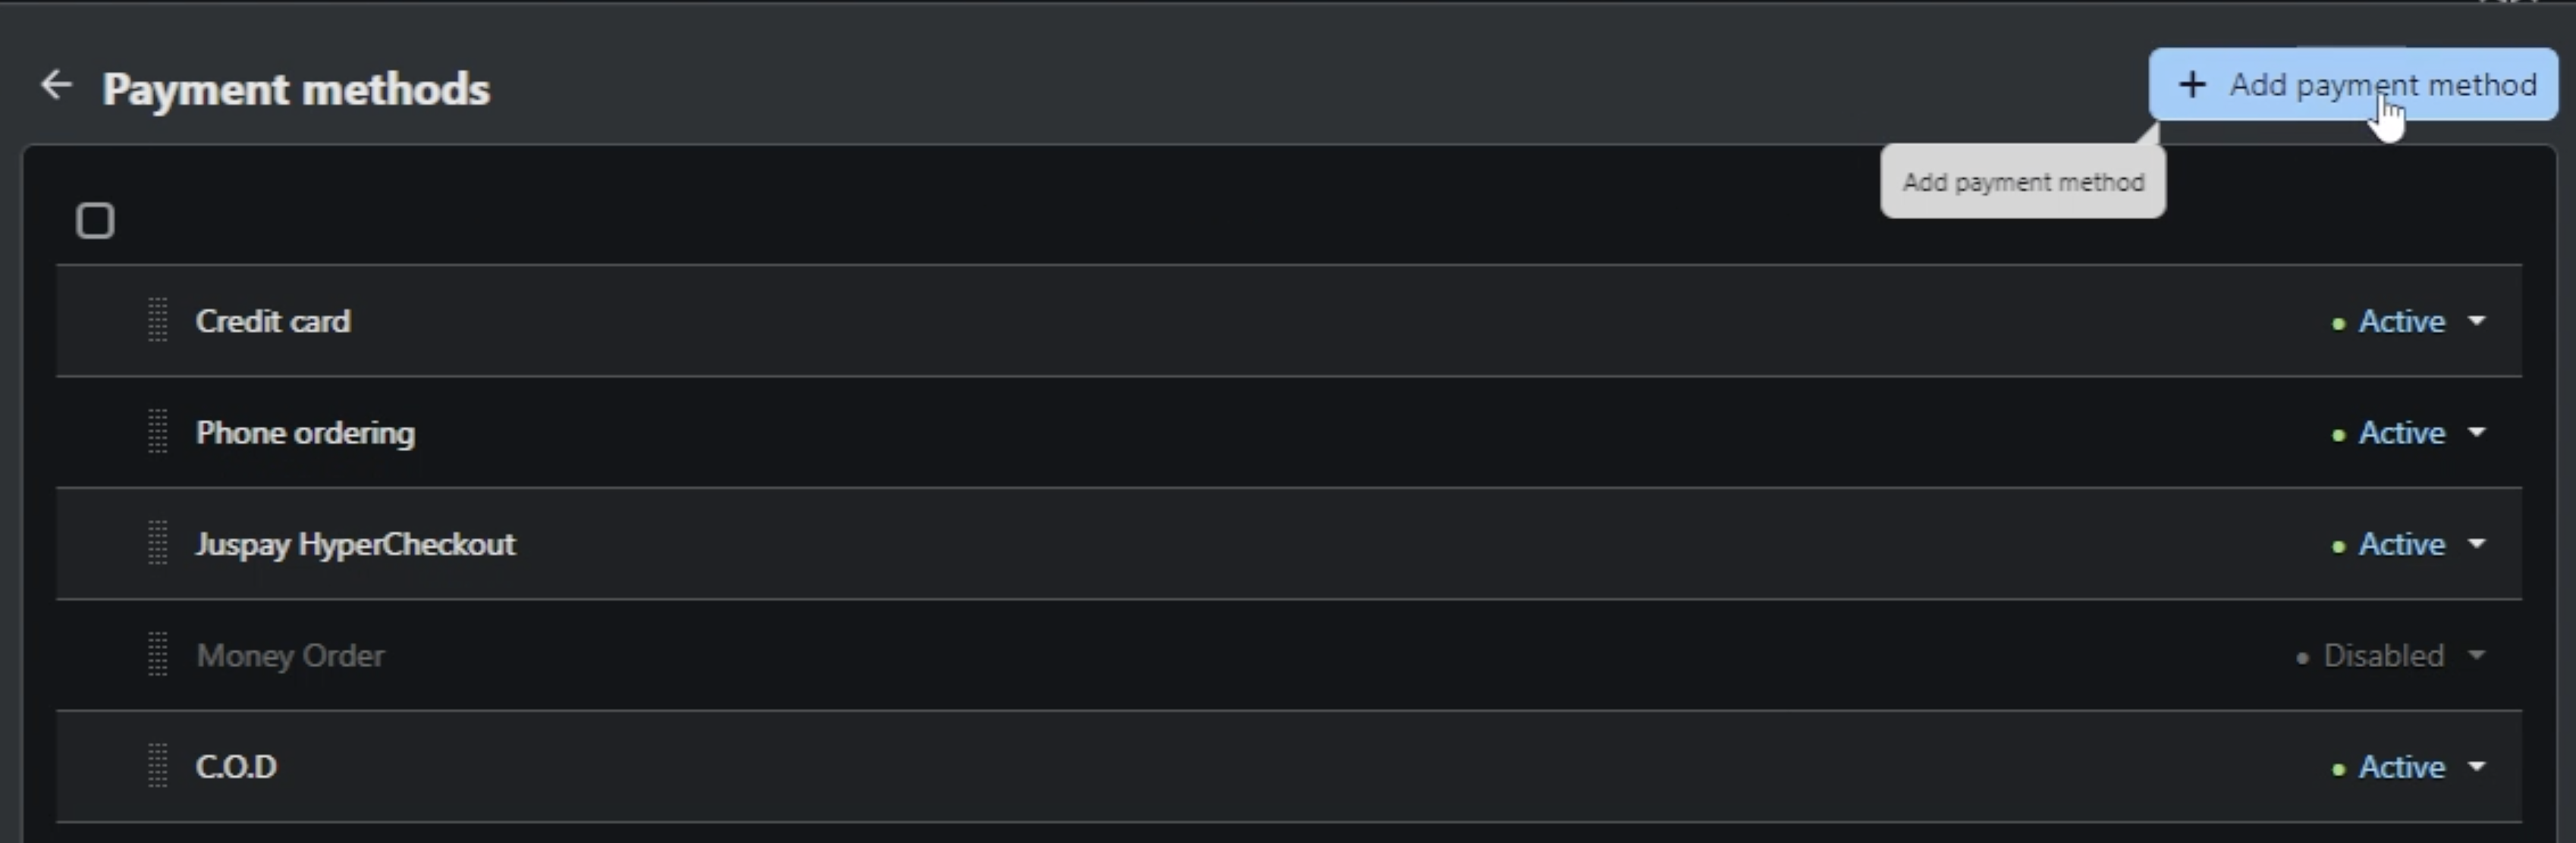Click the back arrow beside Payment methods

point(56,86)
